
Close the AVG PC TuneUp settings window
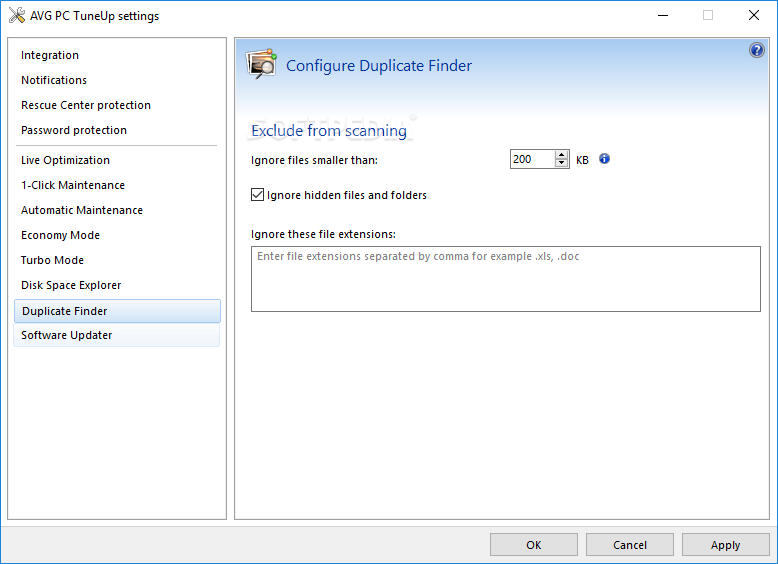point(754,15)
